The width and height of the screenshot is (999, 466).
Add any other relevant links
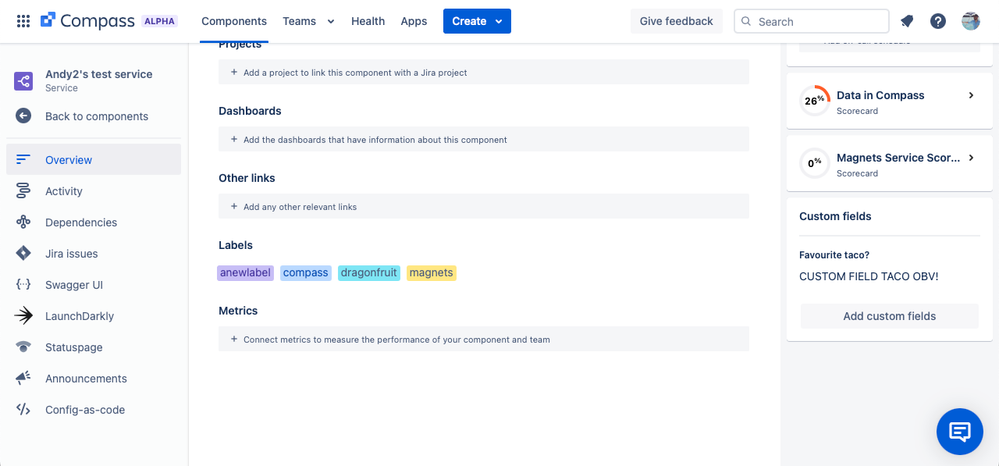(x=484, y=206)
